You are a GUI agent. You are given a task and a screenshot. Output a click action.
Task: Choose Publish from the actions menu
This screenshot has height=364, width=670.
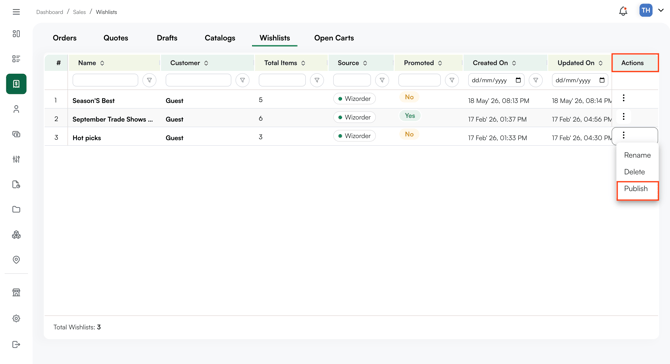[635, 188]
